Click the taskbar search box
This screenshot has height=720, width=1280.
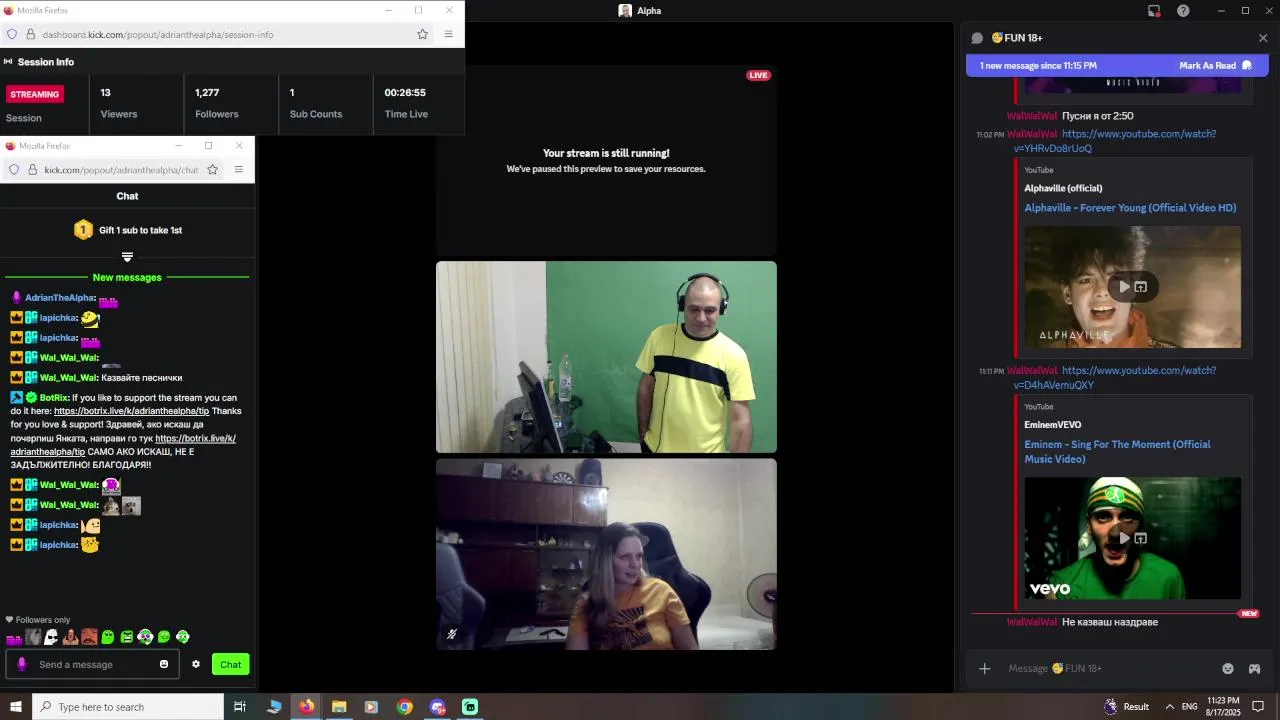(x=128, y=707)
